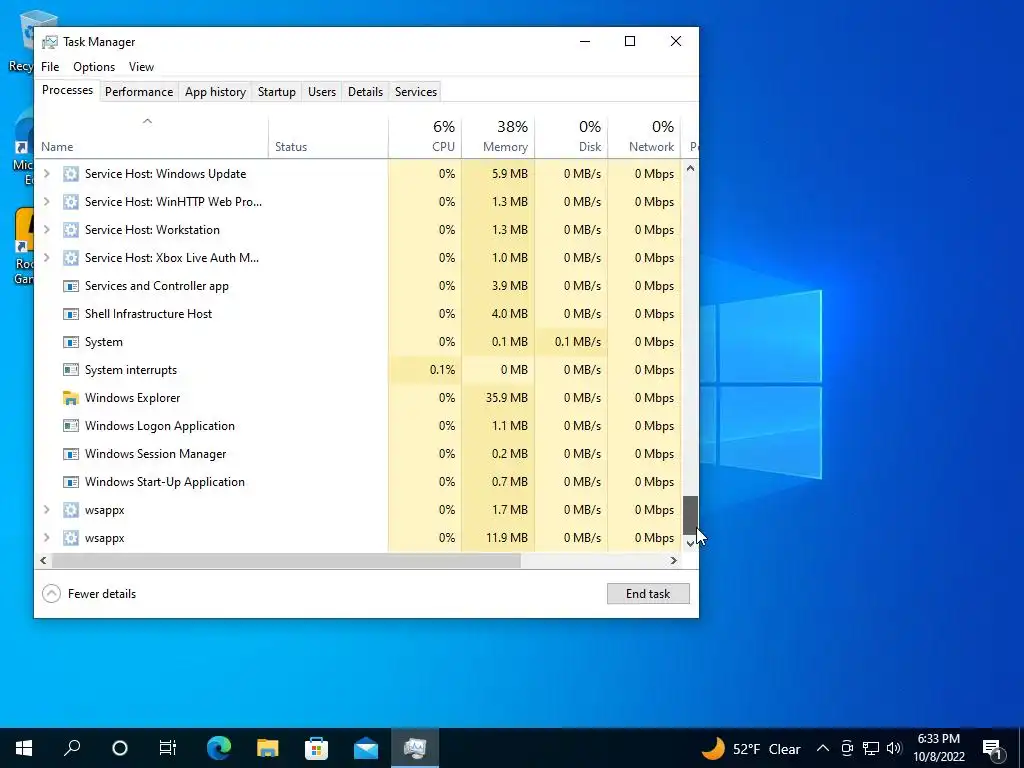Expand the wsappx row using 1.7 MB
The height and width of the screenshot is (768, 1024).
coord(46,510)
